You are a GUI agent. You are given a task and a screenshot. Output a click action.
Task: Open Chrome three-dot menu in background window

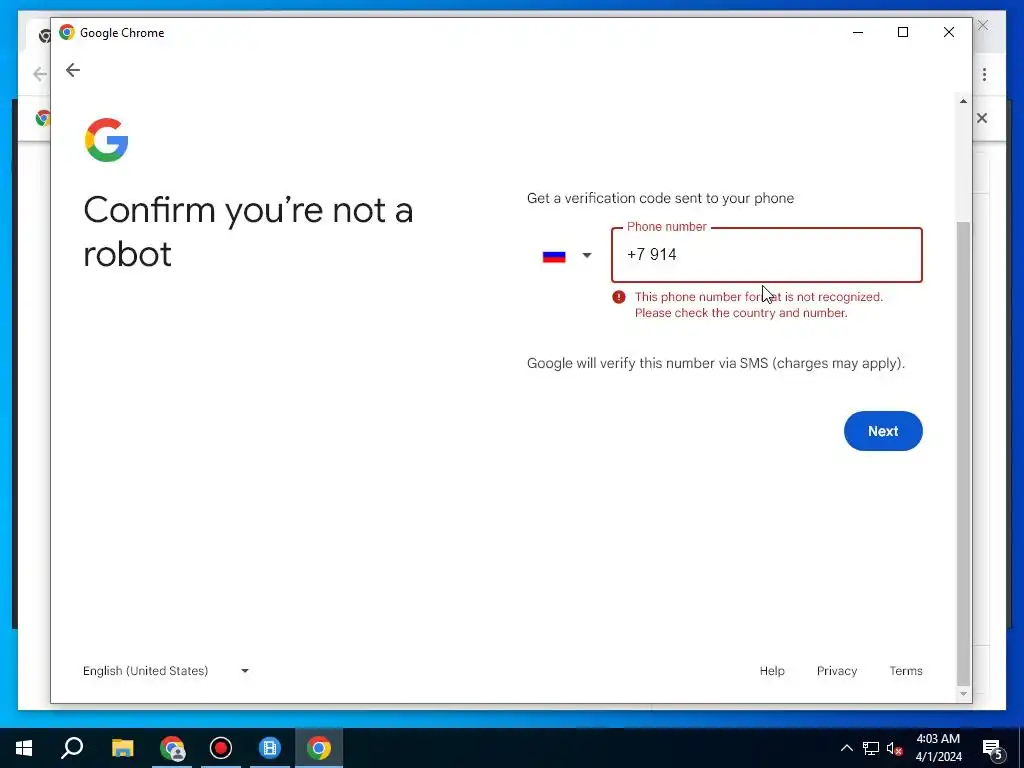984,74
